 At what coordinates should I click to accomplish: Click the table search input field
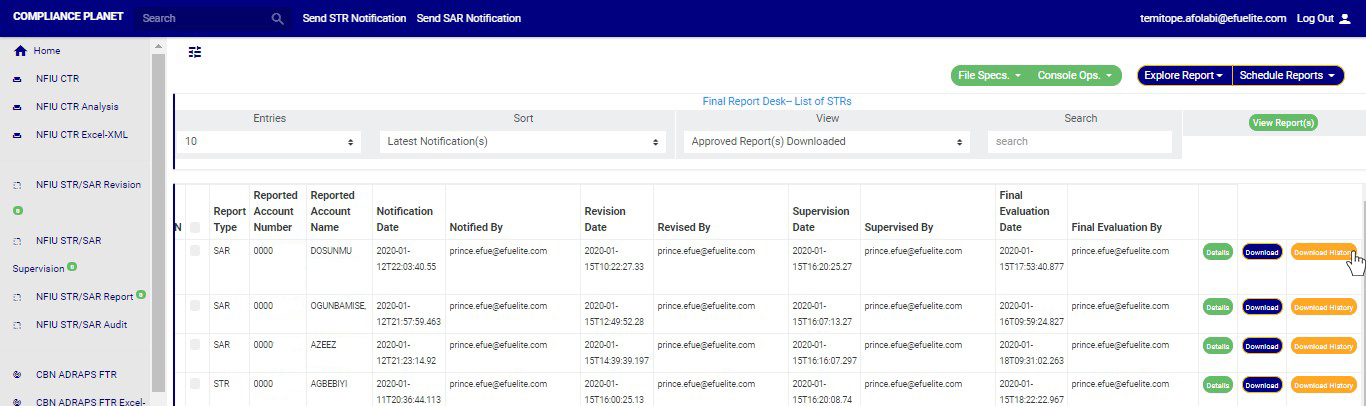pyautogui.click(x=1079, y=142)
